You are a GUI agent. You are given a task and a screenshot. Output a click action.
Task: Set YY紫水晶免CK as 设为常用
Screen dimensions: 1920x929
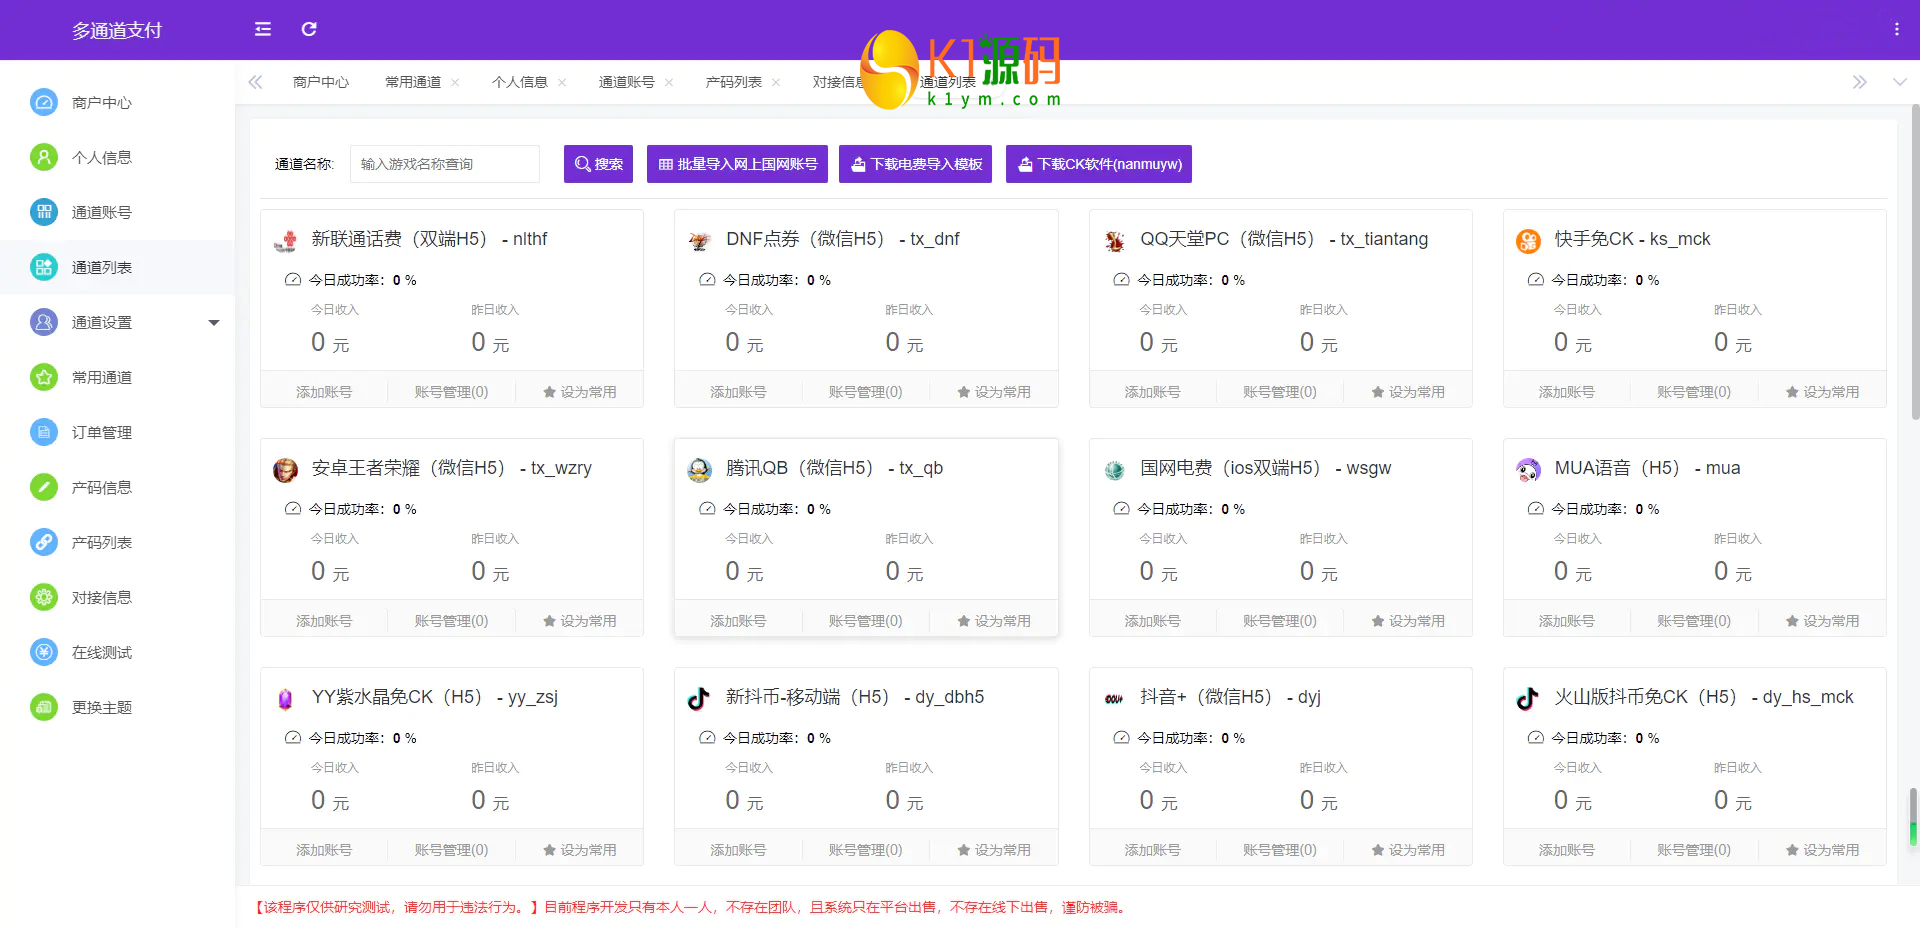tap(580, 850)
